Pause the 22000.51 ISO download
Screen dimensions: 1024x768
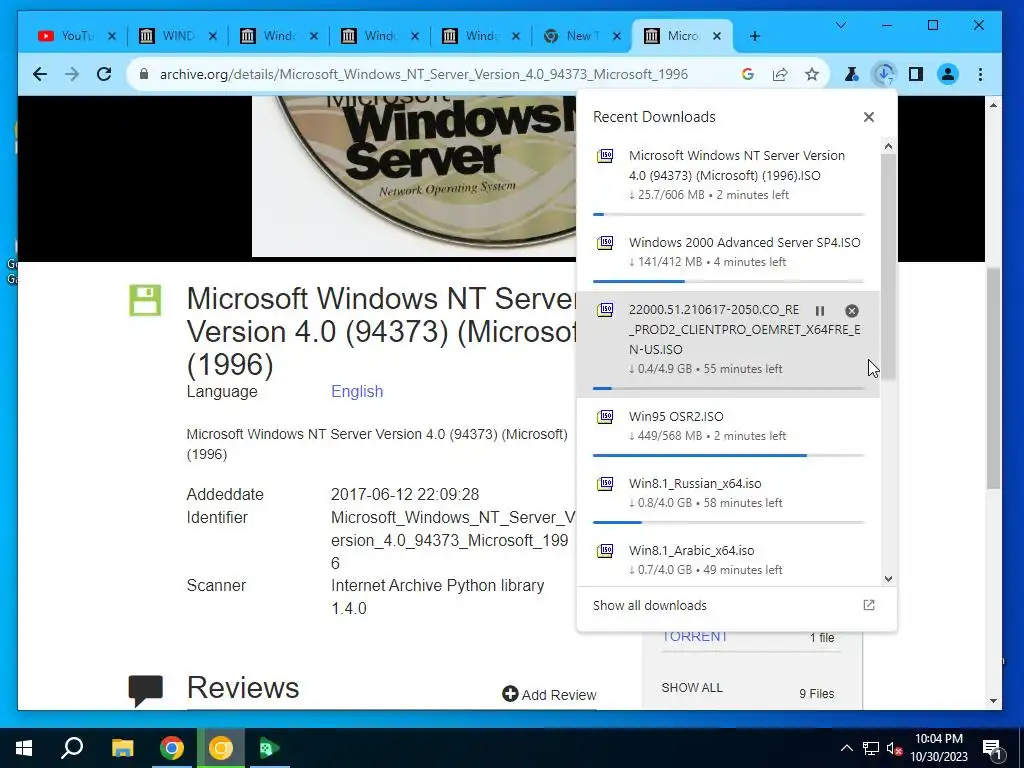click(820, 311)
